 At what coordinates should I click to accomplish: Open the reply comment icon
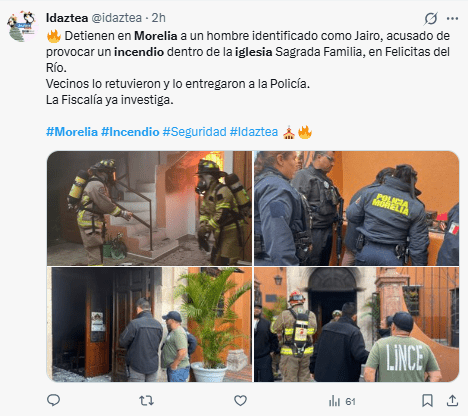point(53,400)
